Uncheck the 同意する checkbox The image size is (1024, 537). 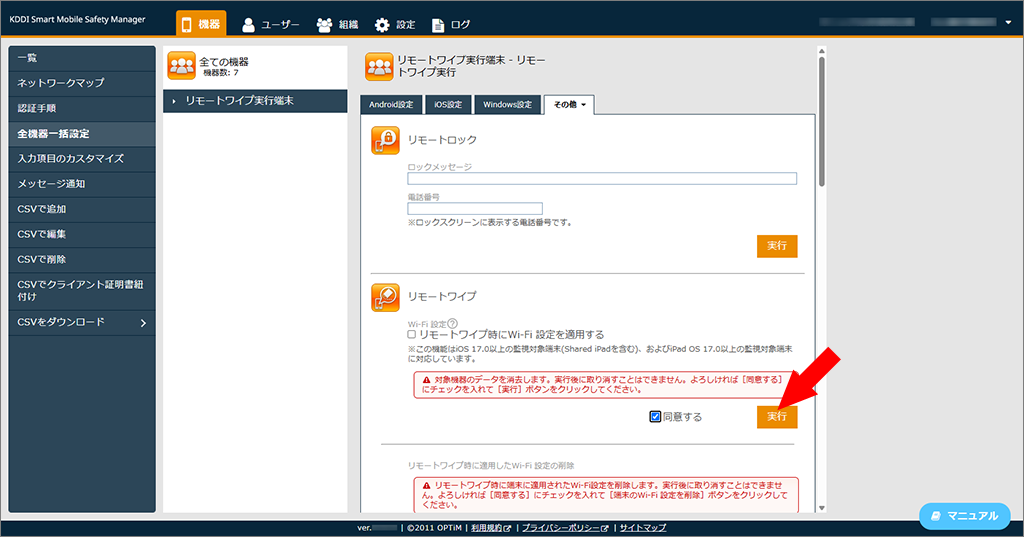click(x=655, y=417)
